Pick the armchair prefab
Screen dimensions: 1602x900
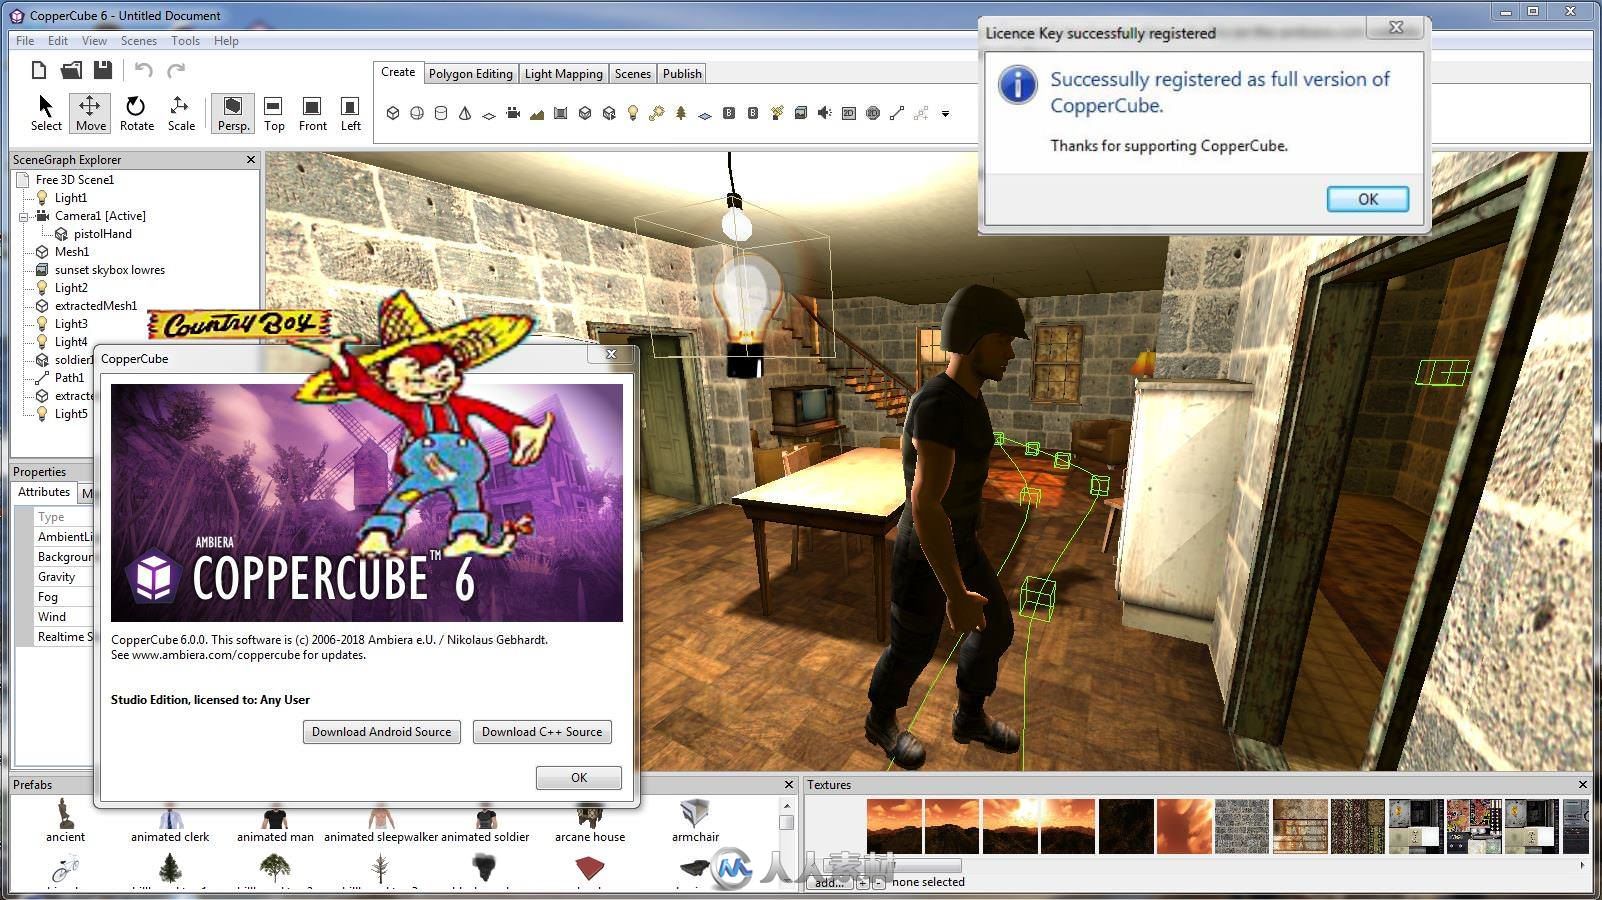coord(695,823)
